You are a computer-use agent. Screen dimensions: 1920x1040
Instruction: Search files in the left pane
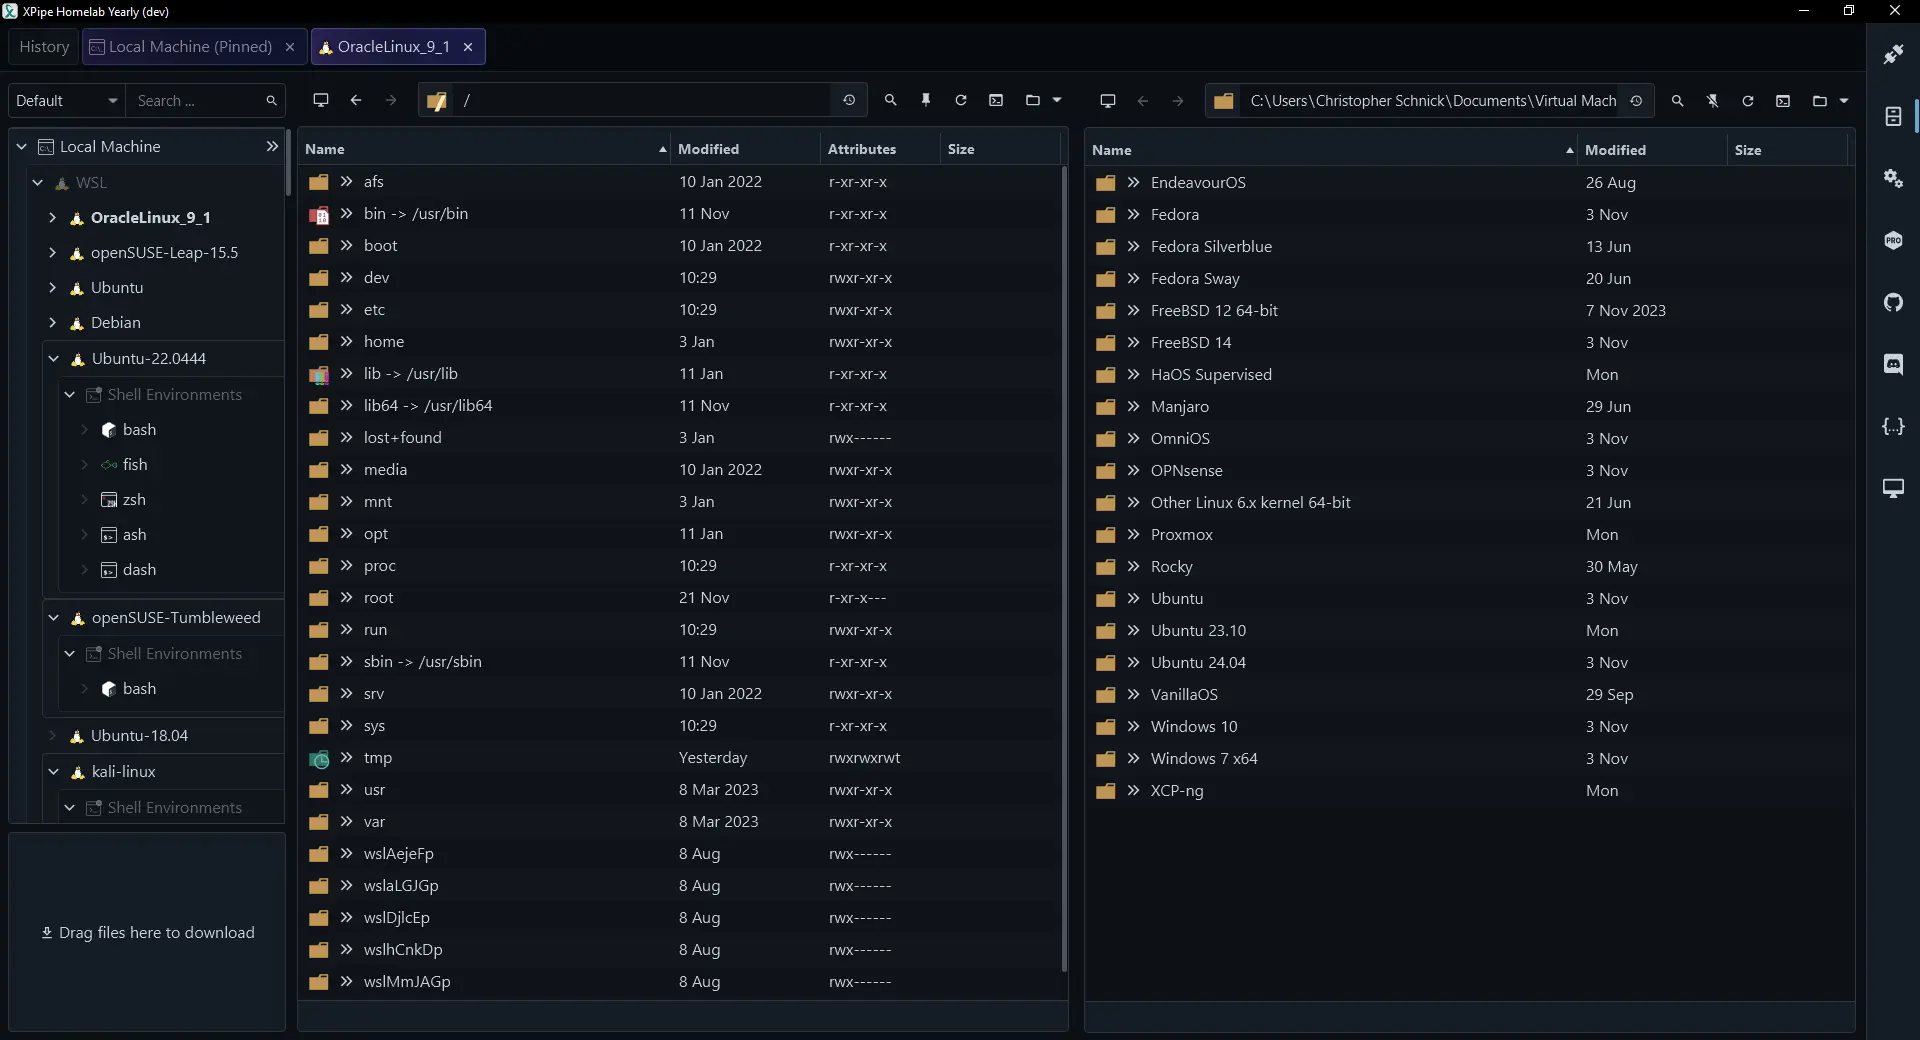(x=891, y=100)
